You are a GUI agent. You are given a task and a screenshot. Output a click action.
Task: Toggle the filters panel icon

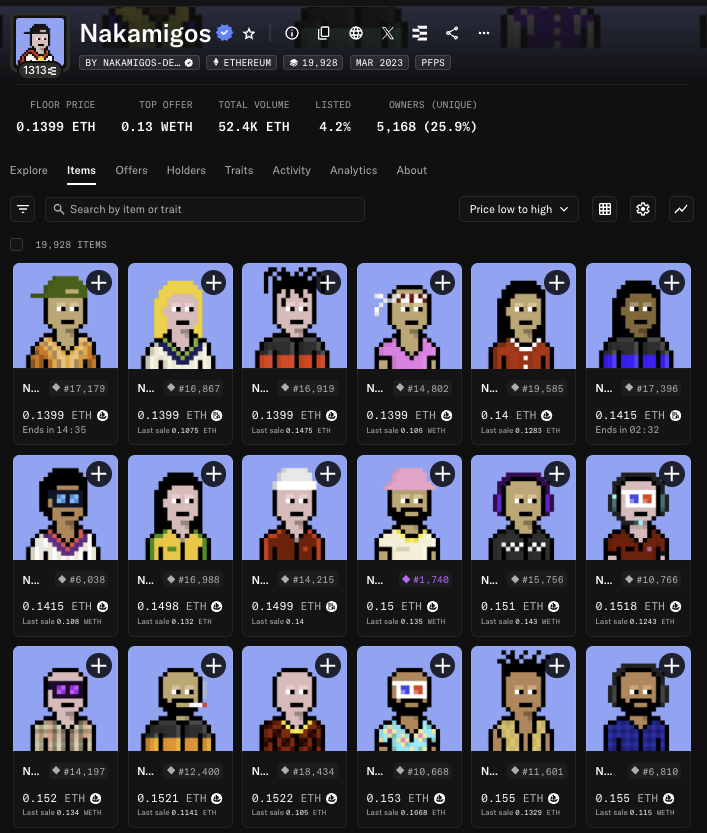pos(23,209)
